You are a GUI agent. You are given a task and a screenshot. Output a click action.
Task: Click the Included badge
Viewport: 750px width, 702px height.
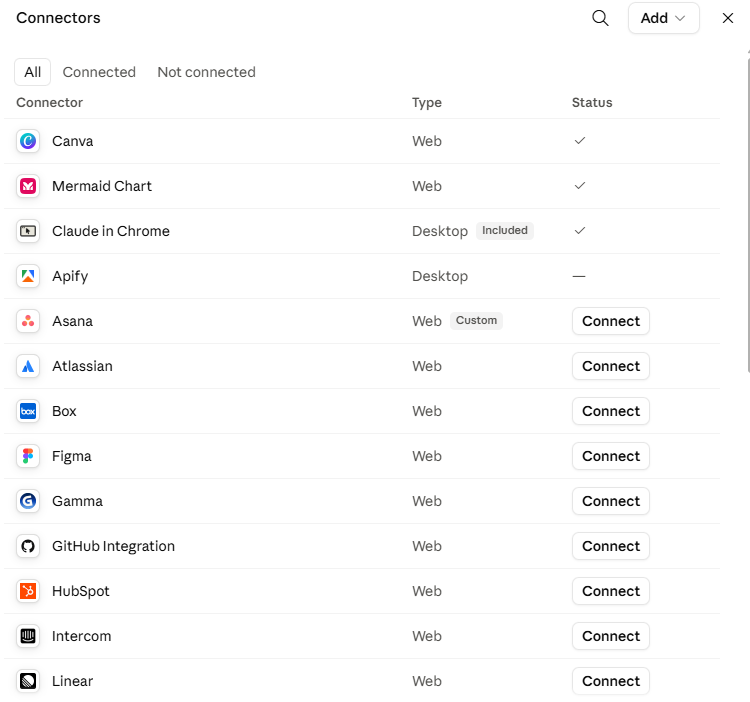tap(505, 230)
